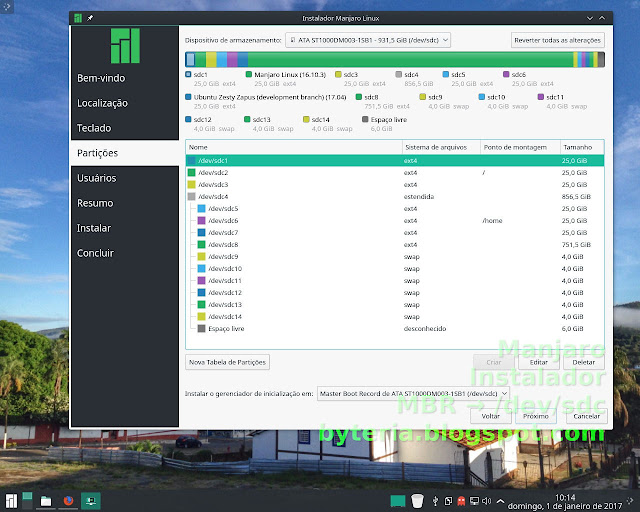Select the /dev/sdc14 swap row
Image resolution: width=640 pixels, height=512 pixels.
pos(395,316)
